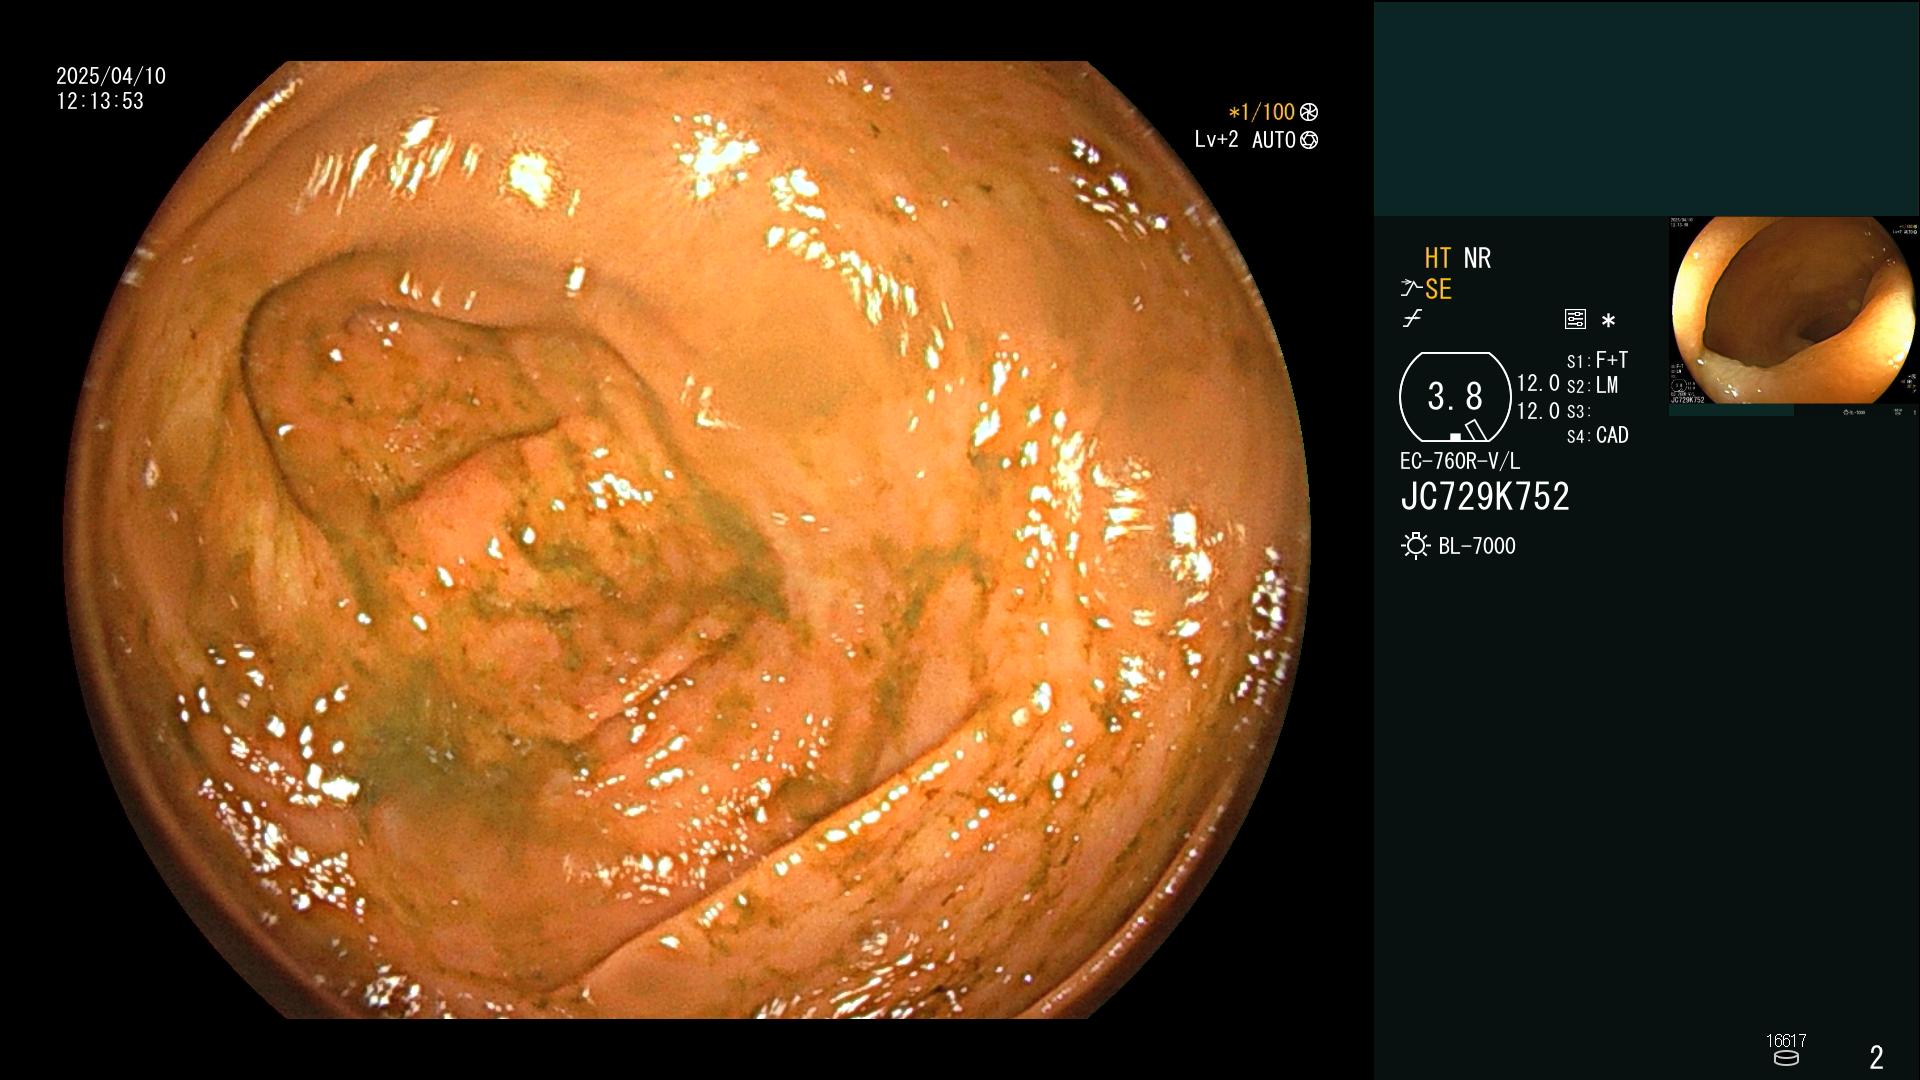The height and width of the screenshot is (1080, 1920).
Task: Click the BL-7000 light source lamp icon
Action: pos(1415,546)
